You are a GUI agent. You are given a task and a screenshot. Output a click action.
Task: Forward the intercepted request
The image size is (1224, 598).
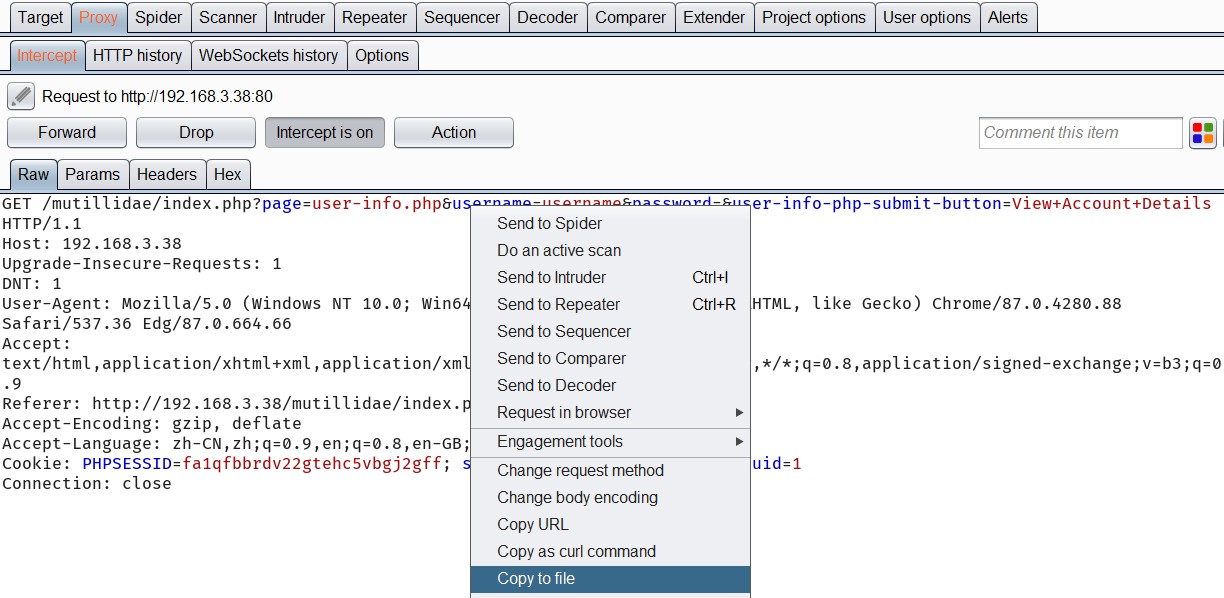[67, 132]
